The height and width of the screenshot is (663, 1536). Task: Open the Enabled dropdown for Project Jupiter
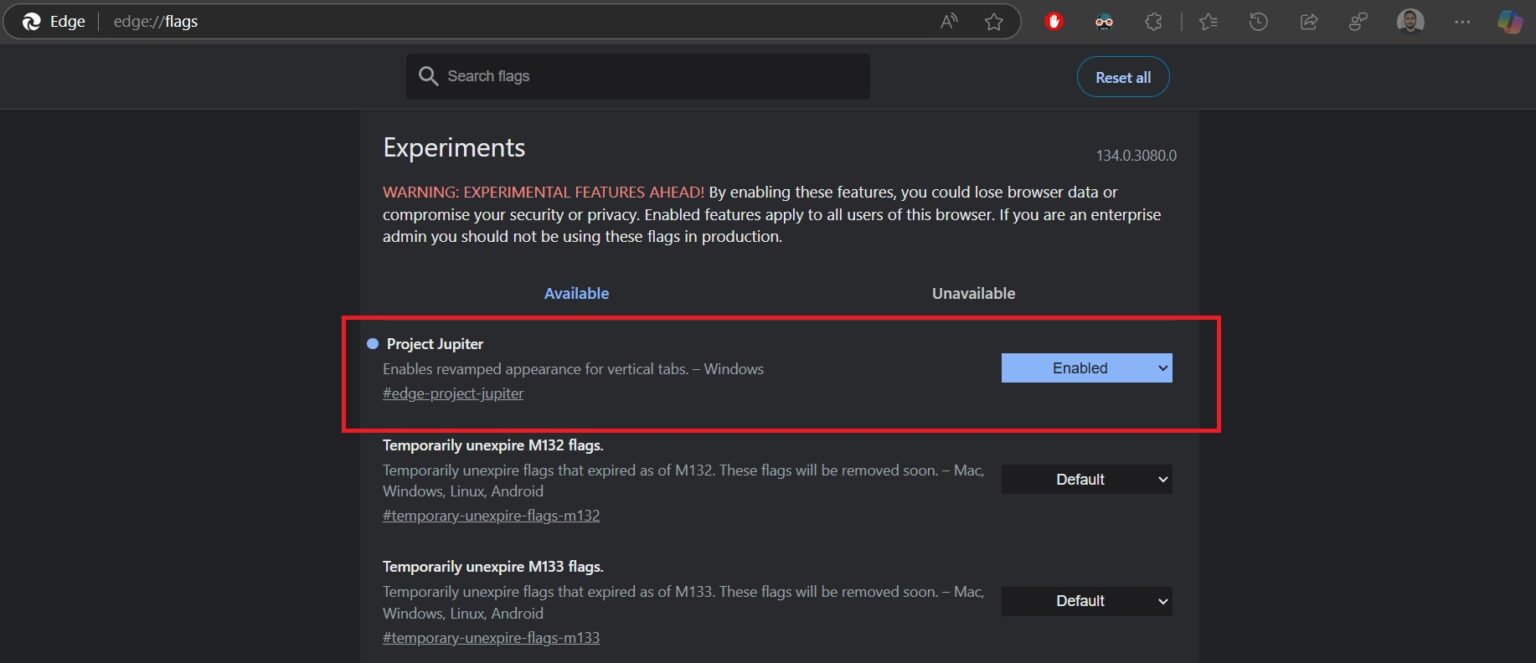point(1086,367)
